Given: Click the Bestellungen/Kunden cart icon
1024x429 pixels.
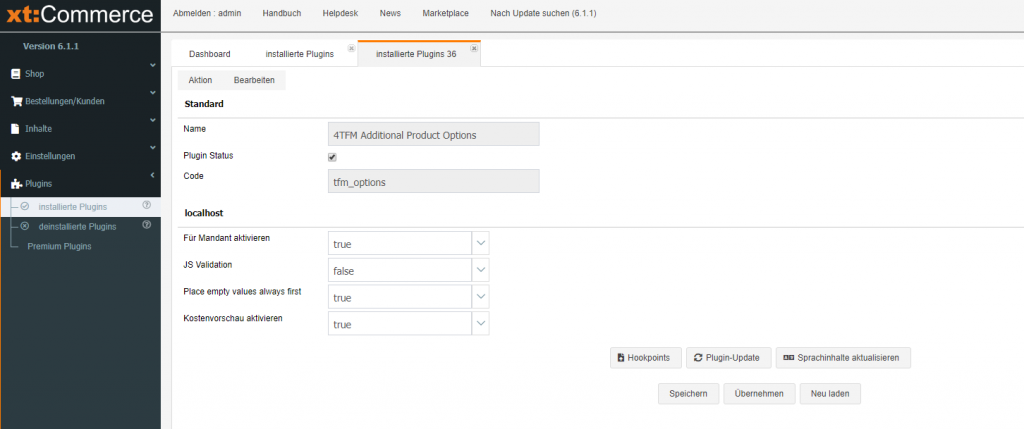Looking at the screenshot, I should pyautogui.click(x=16, y=101).
